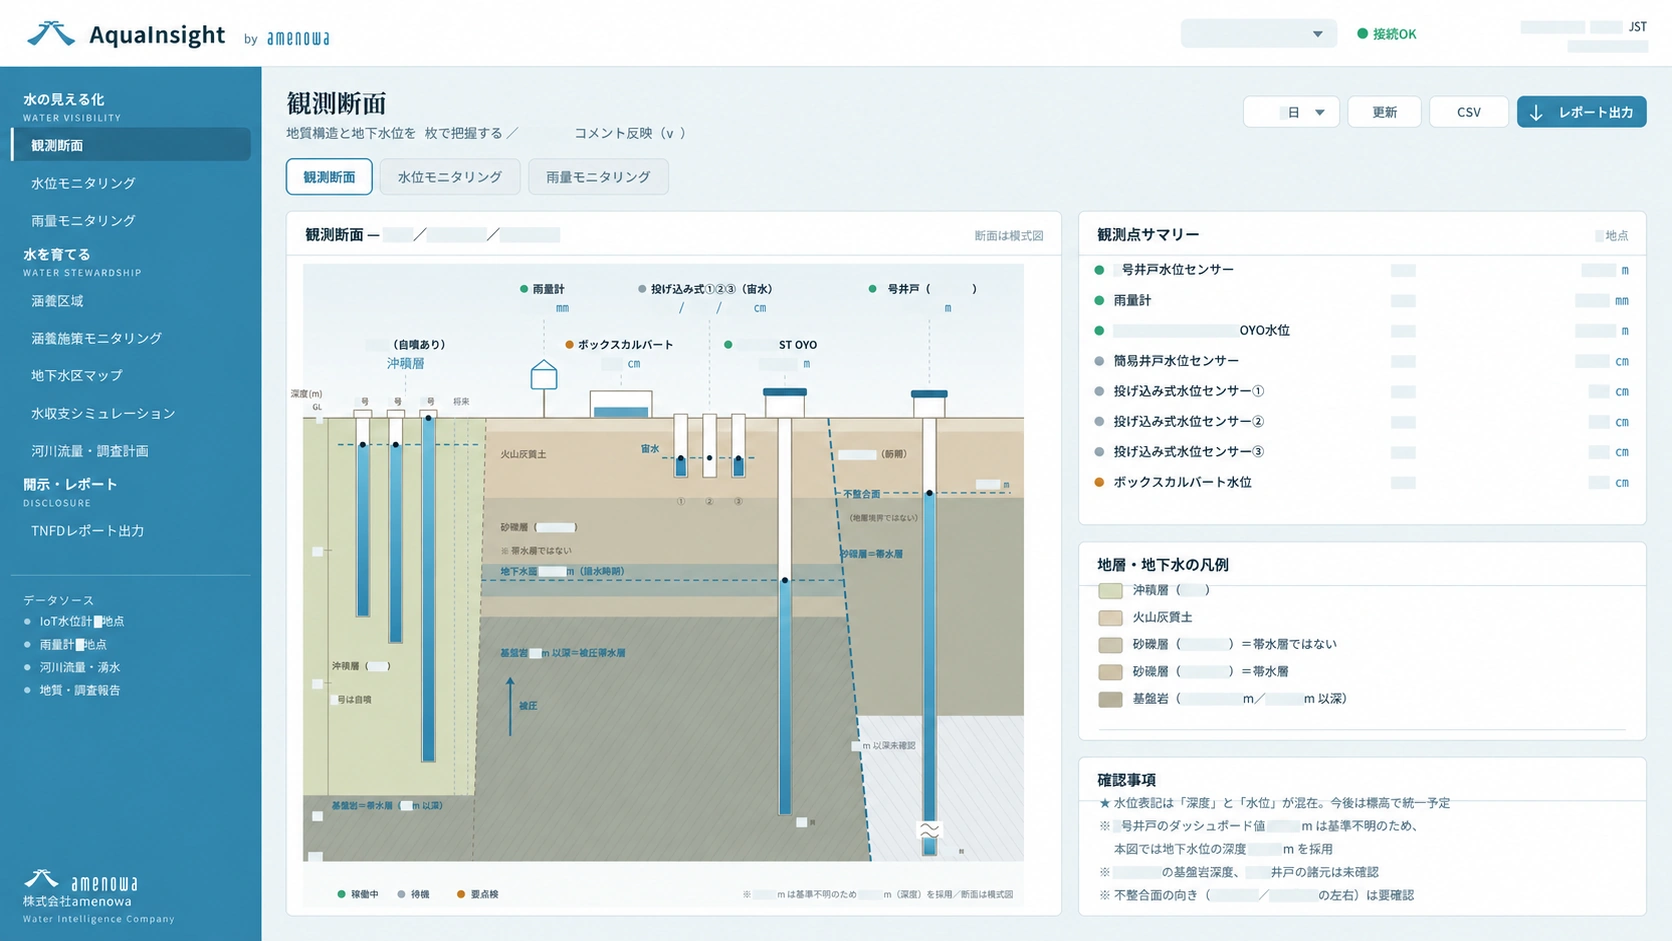Click the green status dot beside 接続OK

click(x=1362, y=34)
